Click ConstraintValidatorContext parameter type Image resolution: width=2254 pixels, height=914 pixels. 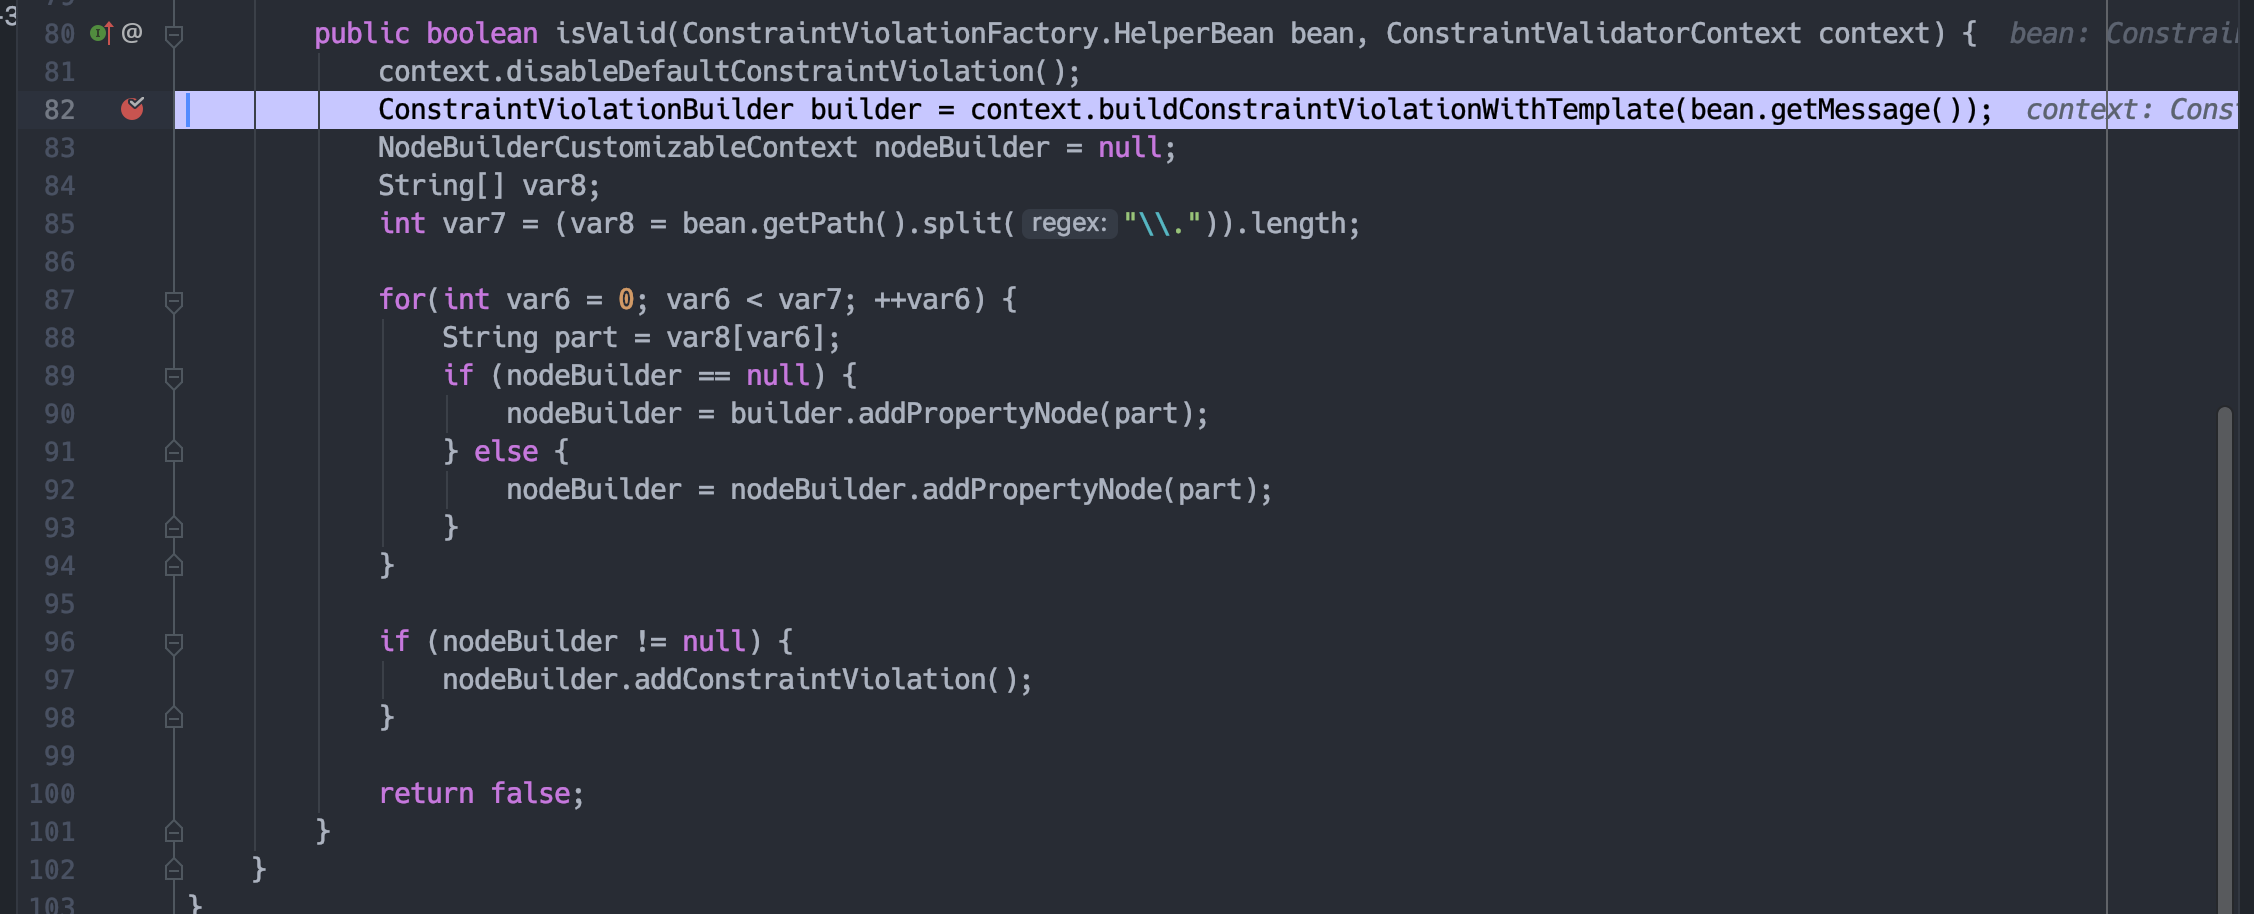1593,33
